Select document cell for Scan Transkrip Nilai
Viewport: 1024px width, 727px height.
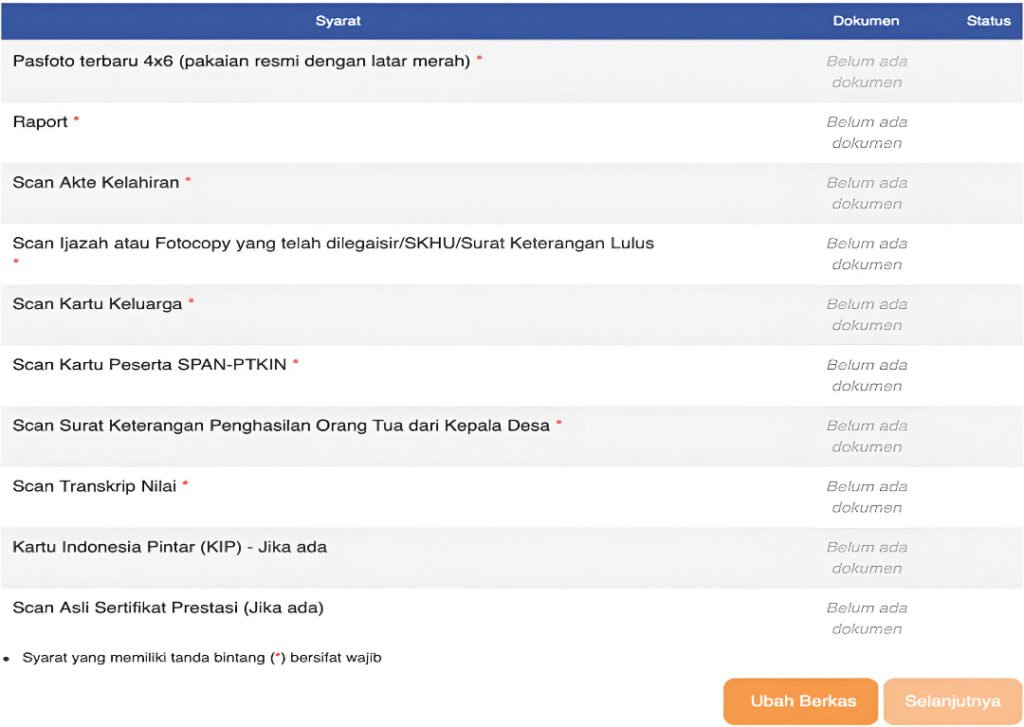[x=866, y=497]
